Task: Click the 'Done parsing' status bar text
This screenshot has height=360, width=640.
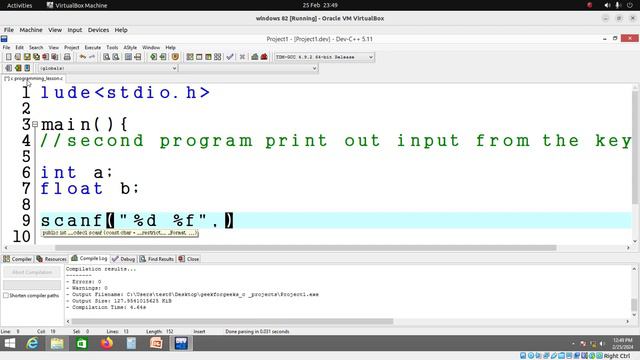Action: pyautogui.click(x=257, y=331)
